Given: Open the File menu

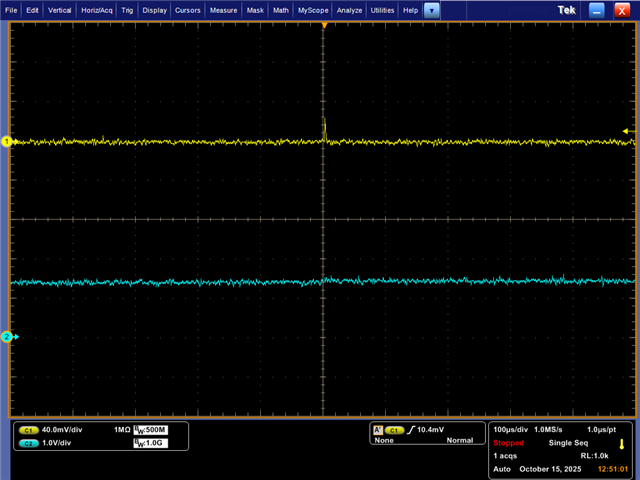Looking at the screenshot, I should [11, 10].
